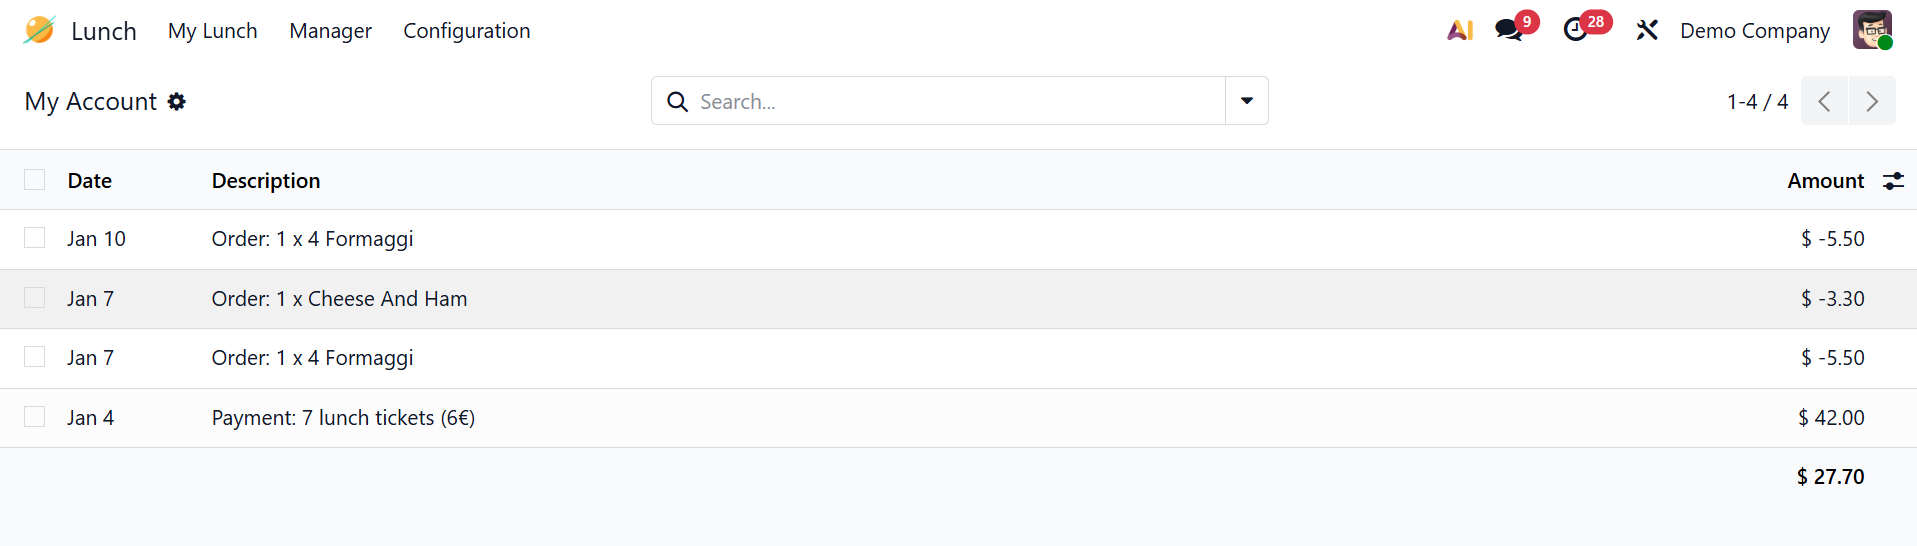Open the chat messages icon
Image resolution: width=1917 pixels, height=546 pixels.
pos(1509,30)
